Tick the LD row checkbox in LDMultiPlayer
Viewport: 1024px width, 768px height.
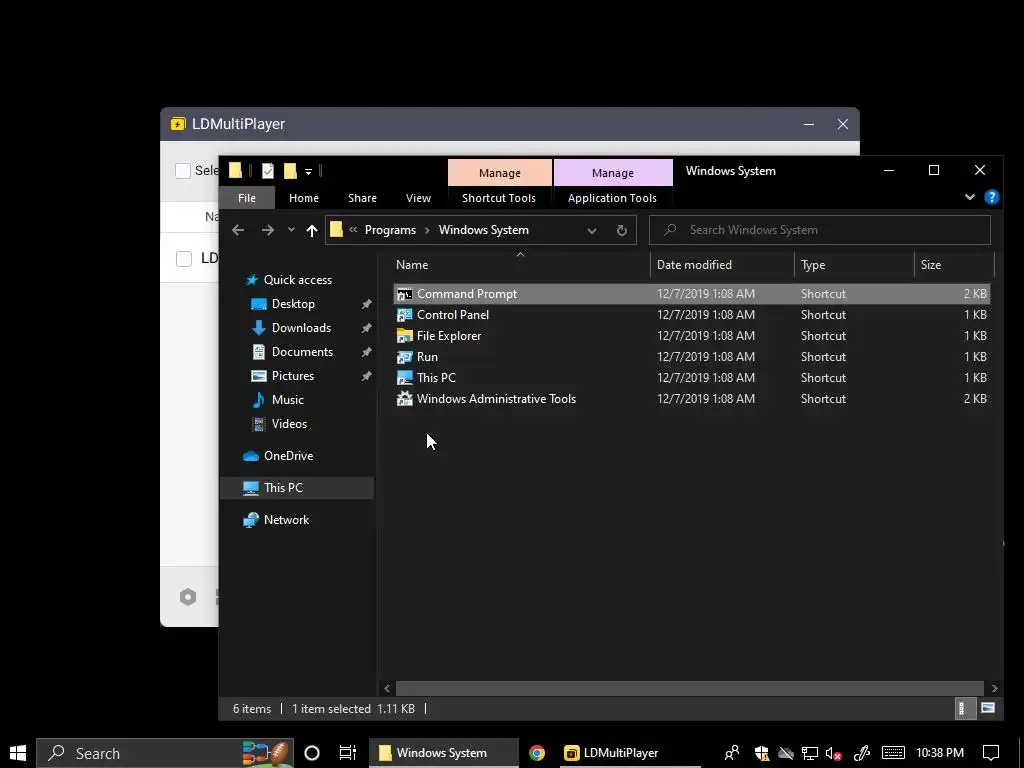point(184,258)
